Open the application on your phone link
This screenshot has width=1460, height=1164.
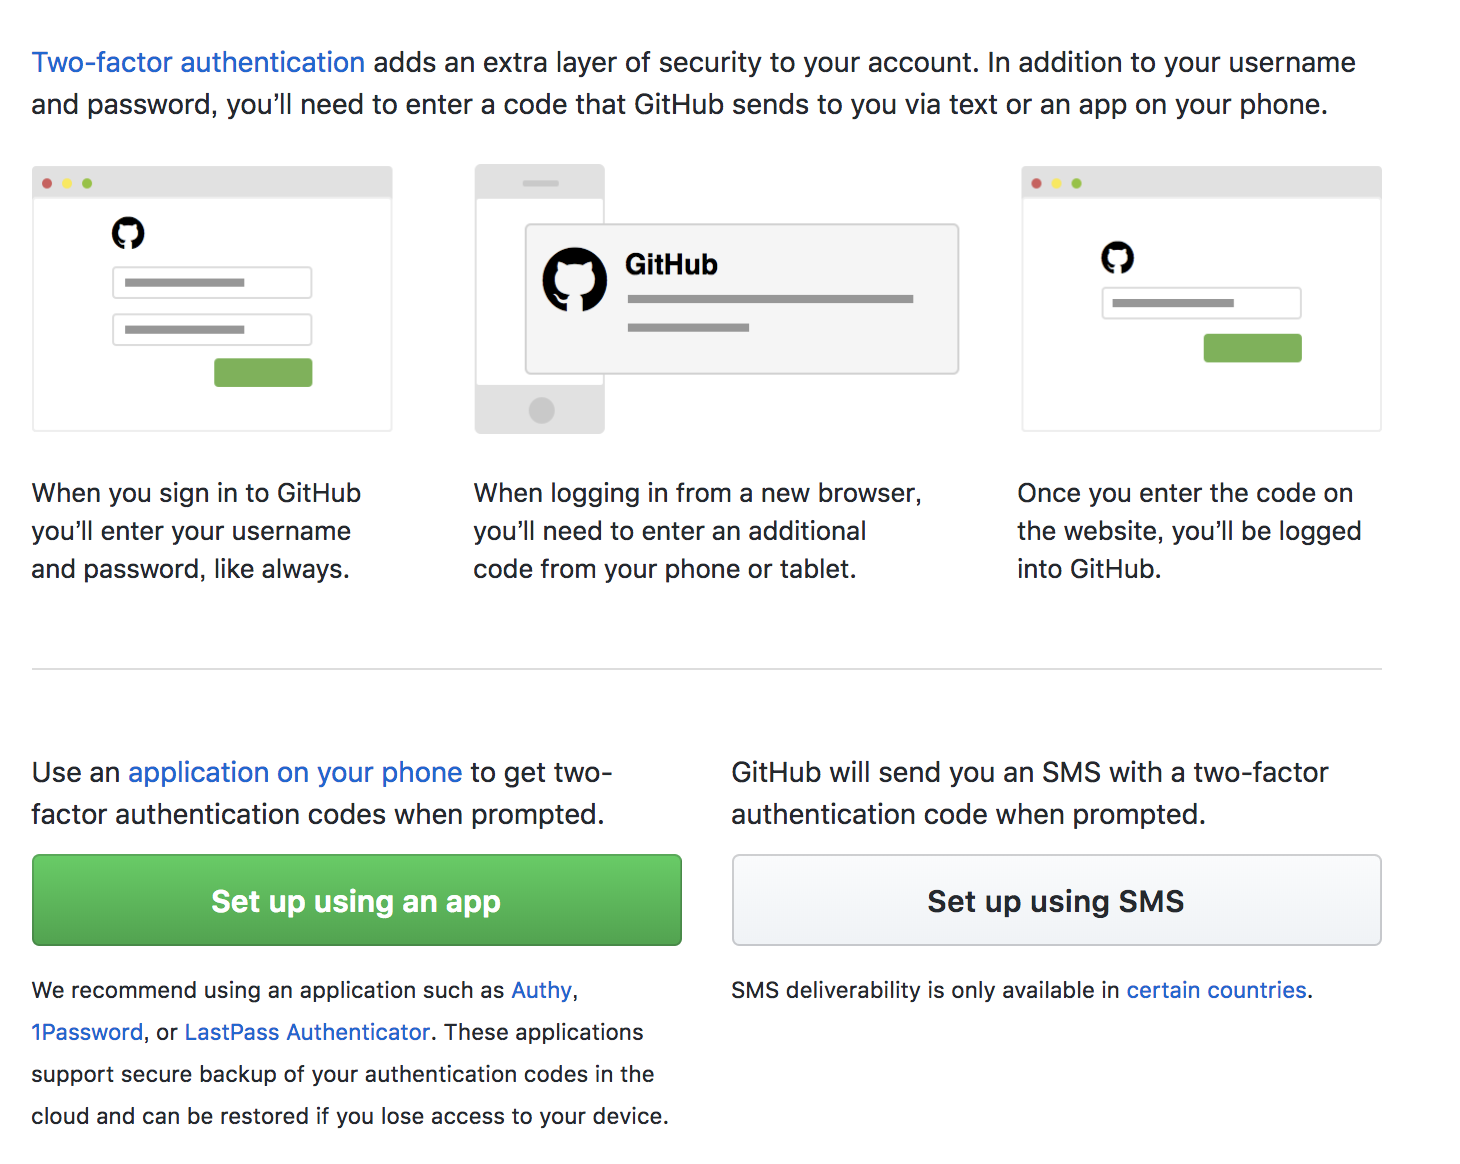pyautogui.click(x=295, y=772)
